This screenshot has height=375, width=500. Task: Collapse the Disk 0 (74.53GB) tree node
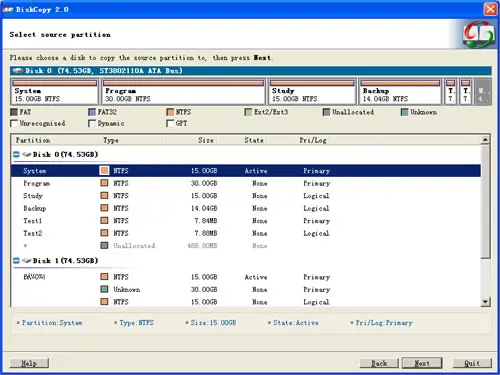[x=16, y=154]
